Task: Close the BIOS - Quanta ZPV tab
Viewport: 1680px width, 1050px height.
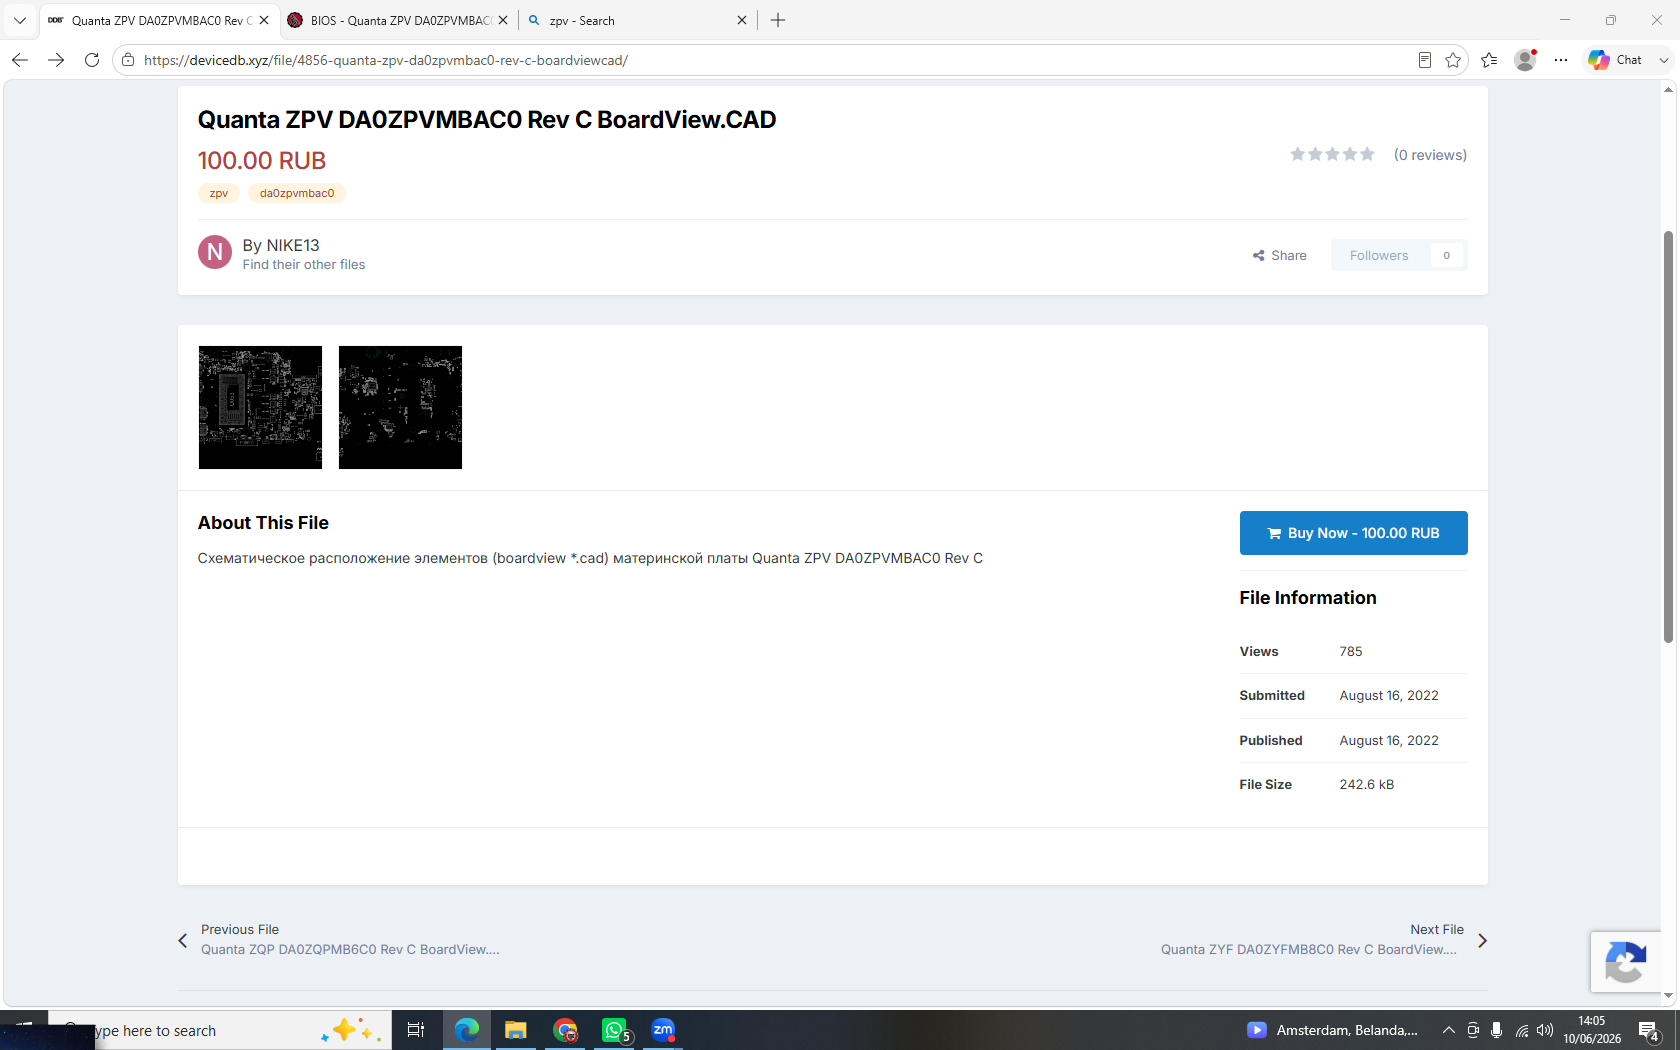Action: coord(503,20)
